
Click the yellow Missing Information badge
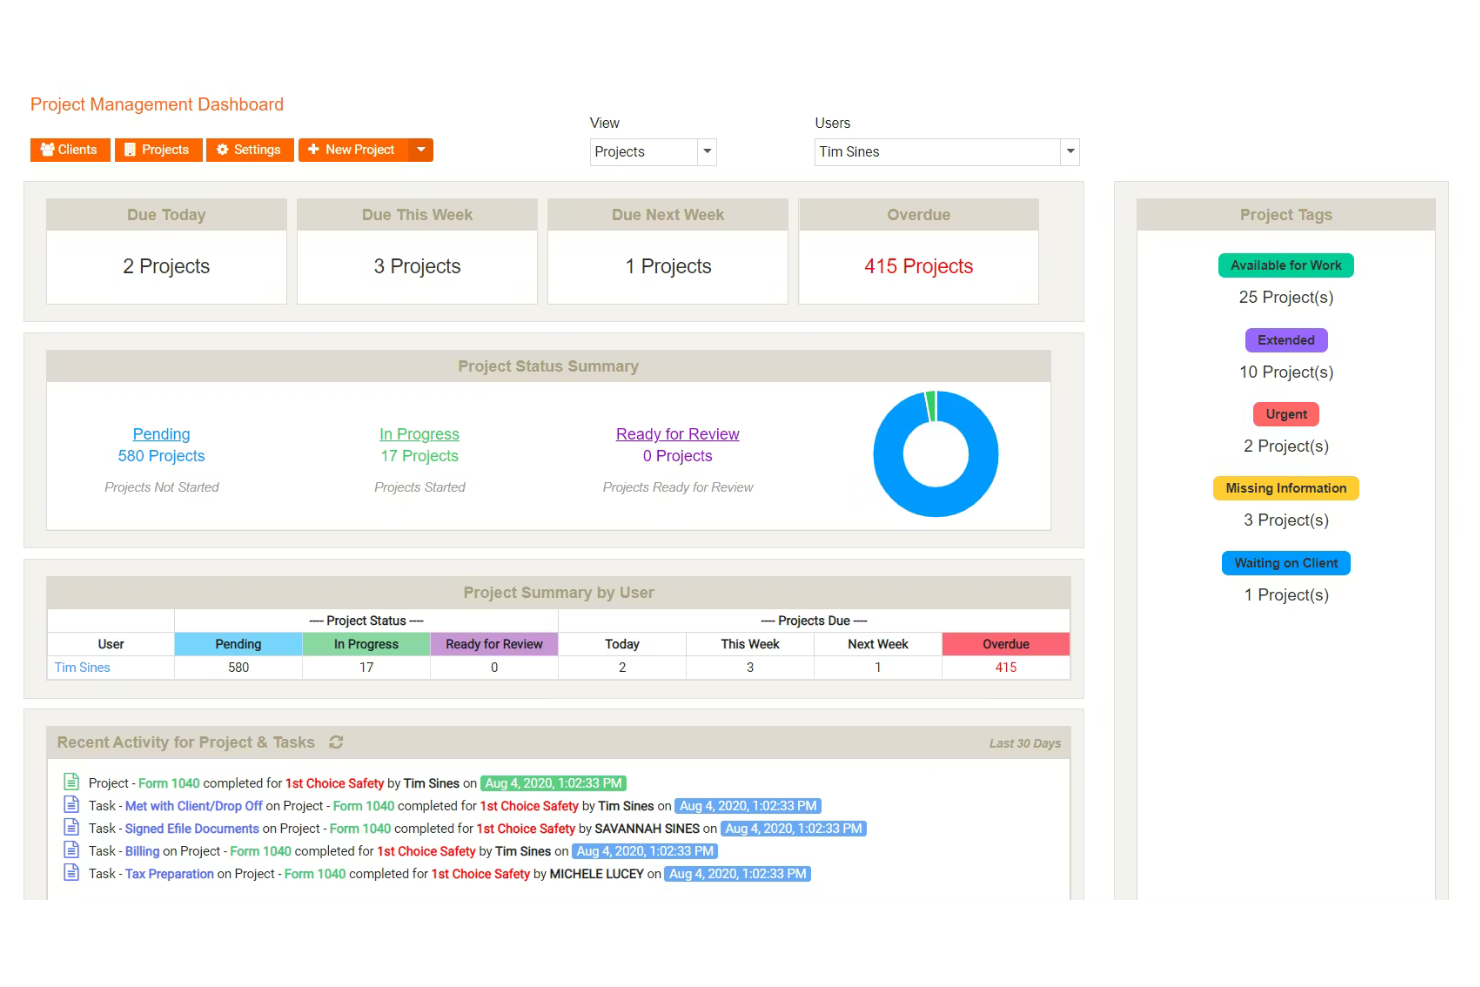[1286, 488]
